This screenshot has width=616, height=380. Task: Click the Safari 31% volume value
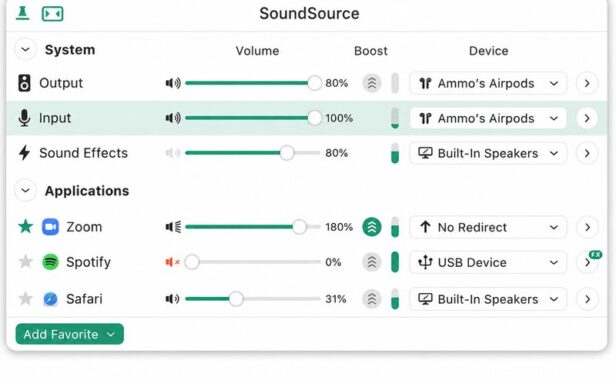point(336,299)
